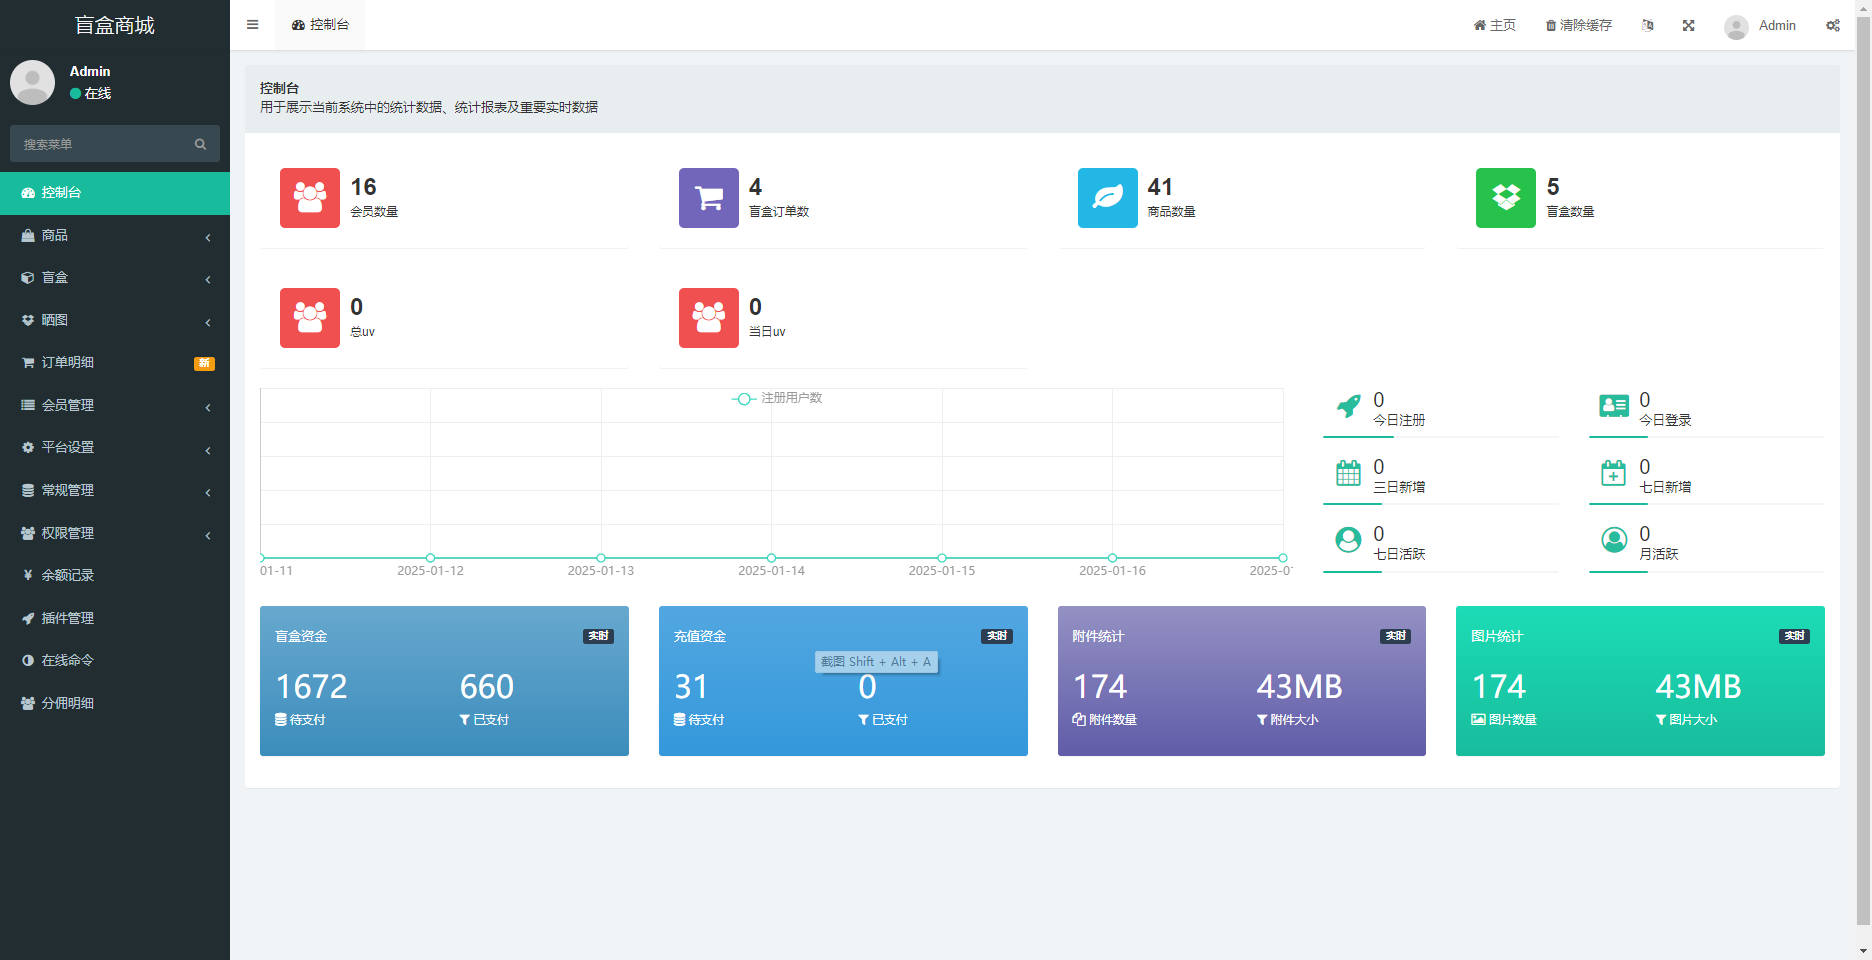Image resolution: width=1872 pixels, height=960 pixels.
Task: Click the 清除缓存 link
Action: (x=1578, y=25)
